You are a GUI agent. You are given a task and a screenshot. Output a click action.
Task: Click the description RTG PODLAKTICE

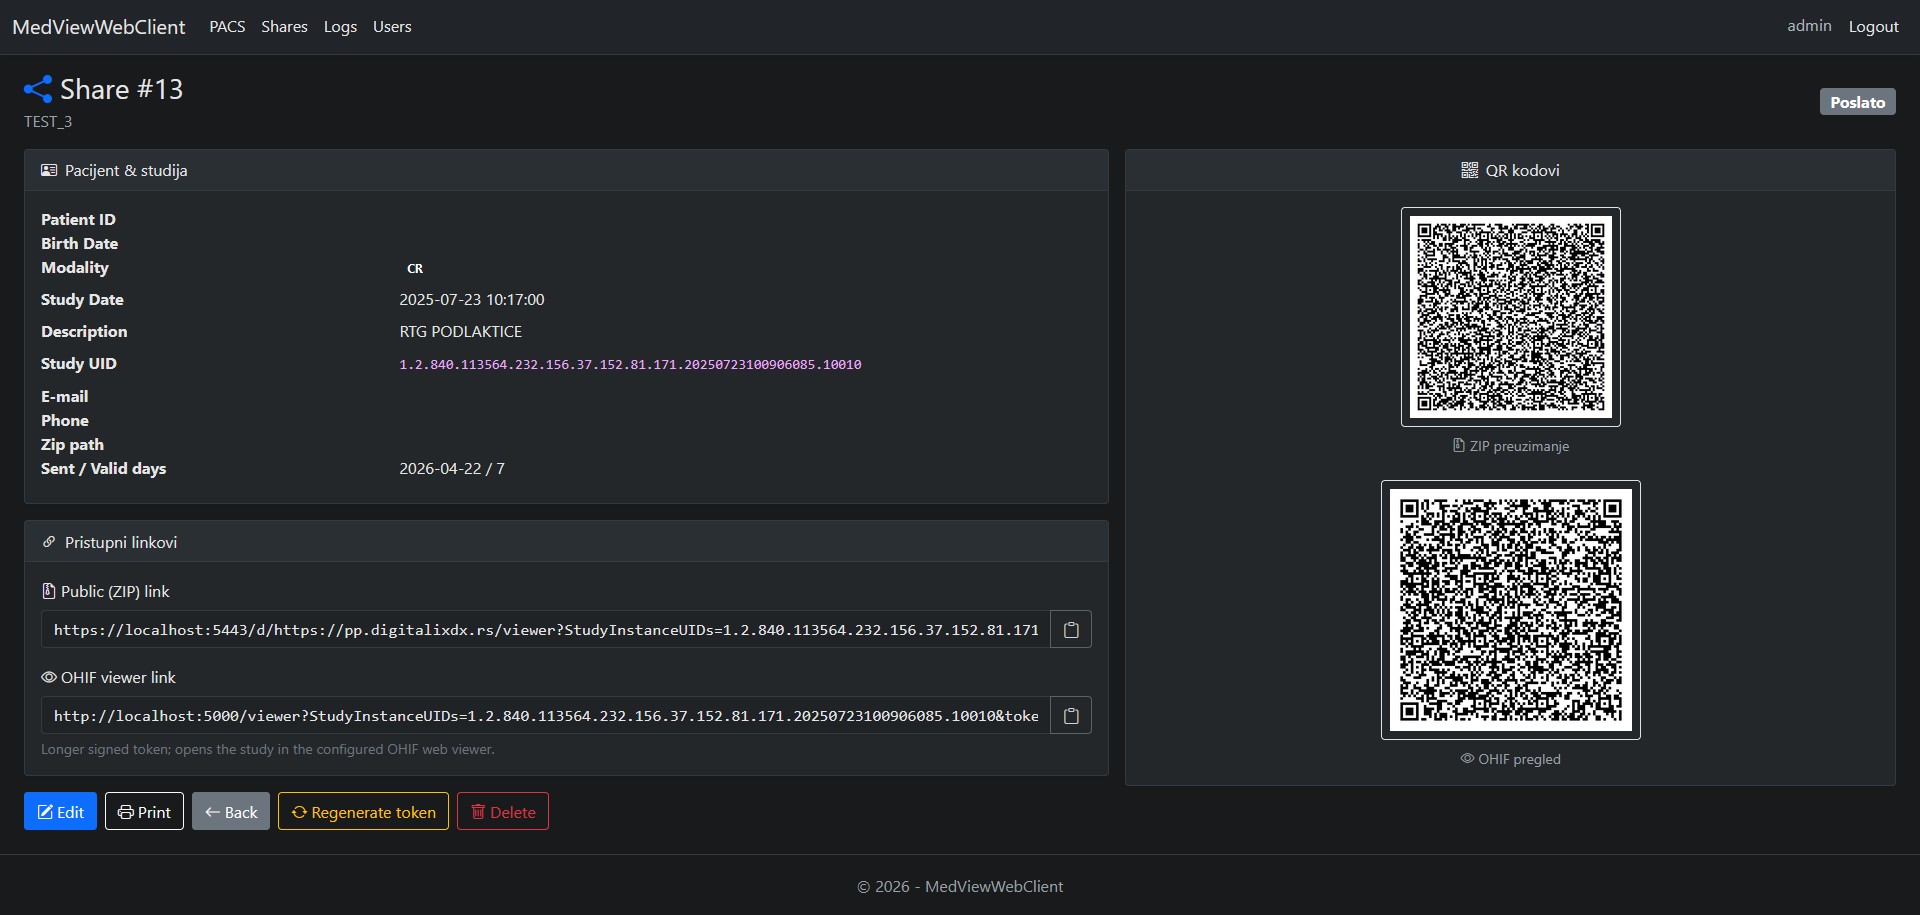461,331
